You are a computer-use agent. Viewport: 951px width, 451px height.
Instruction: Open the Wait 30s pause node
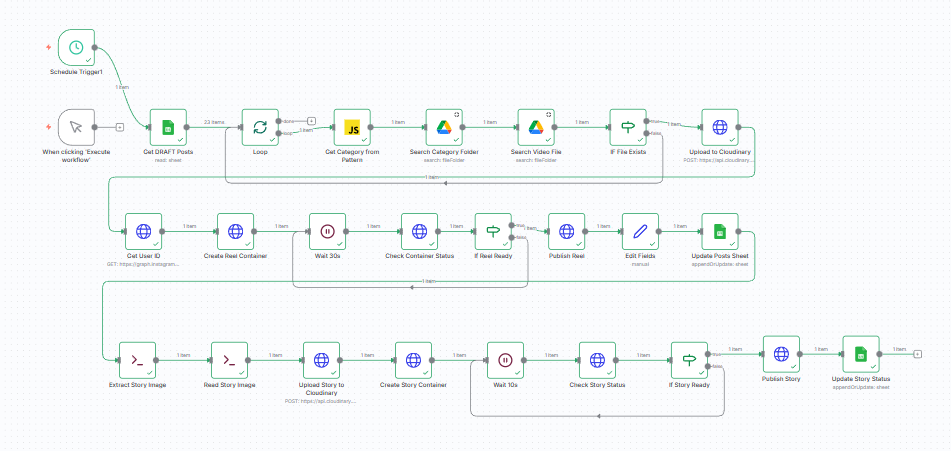(x=327, y=231)
